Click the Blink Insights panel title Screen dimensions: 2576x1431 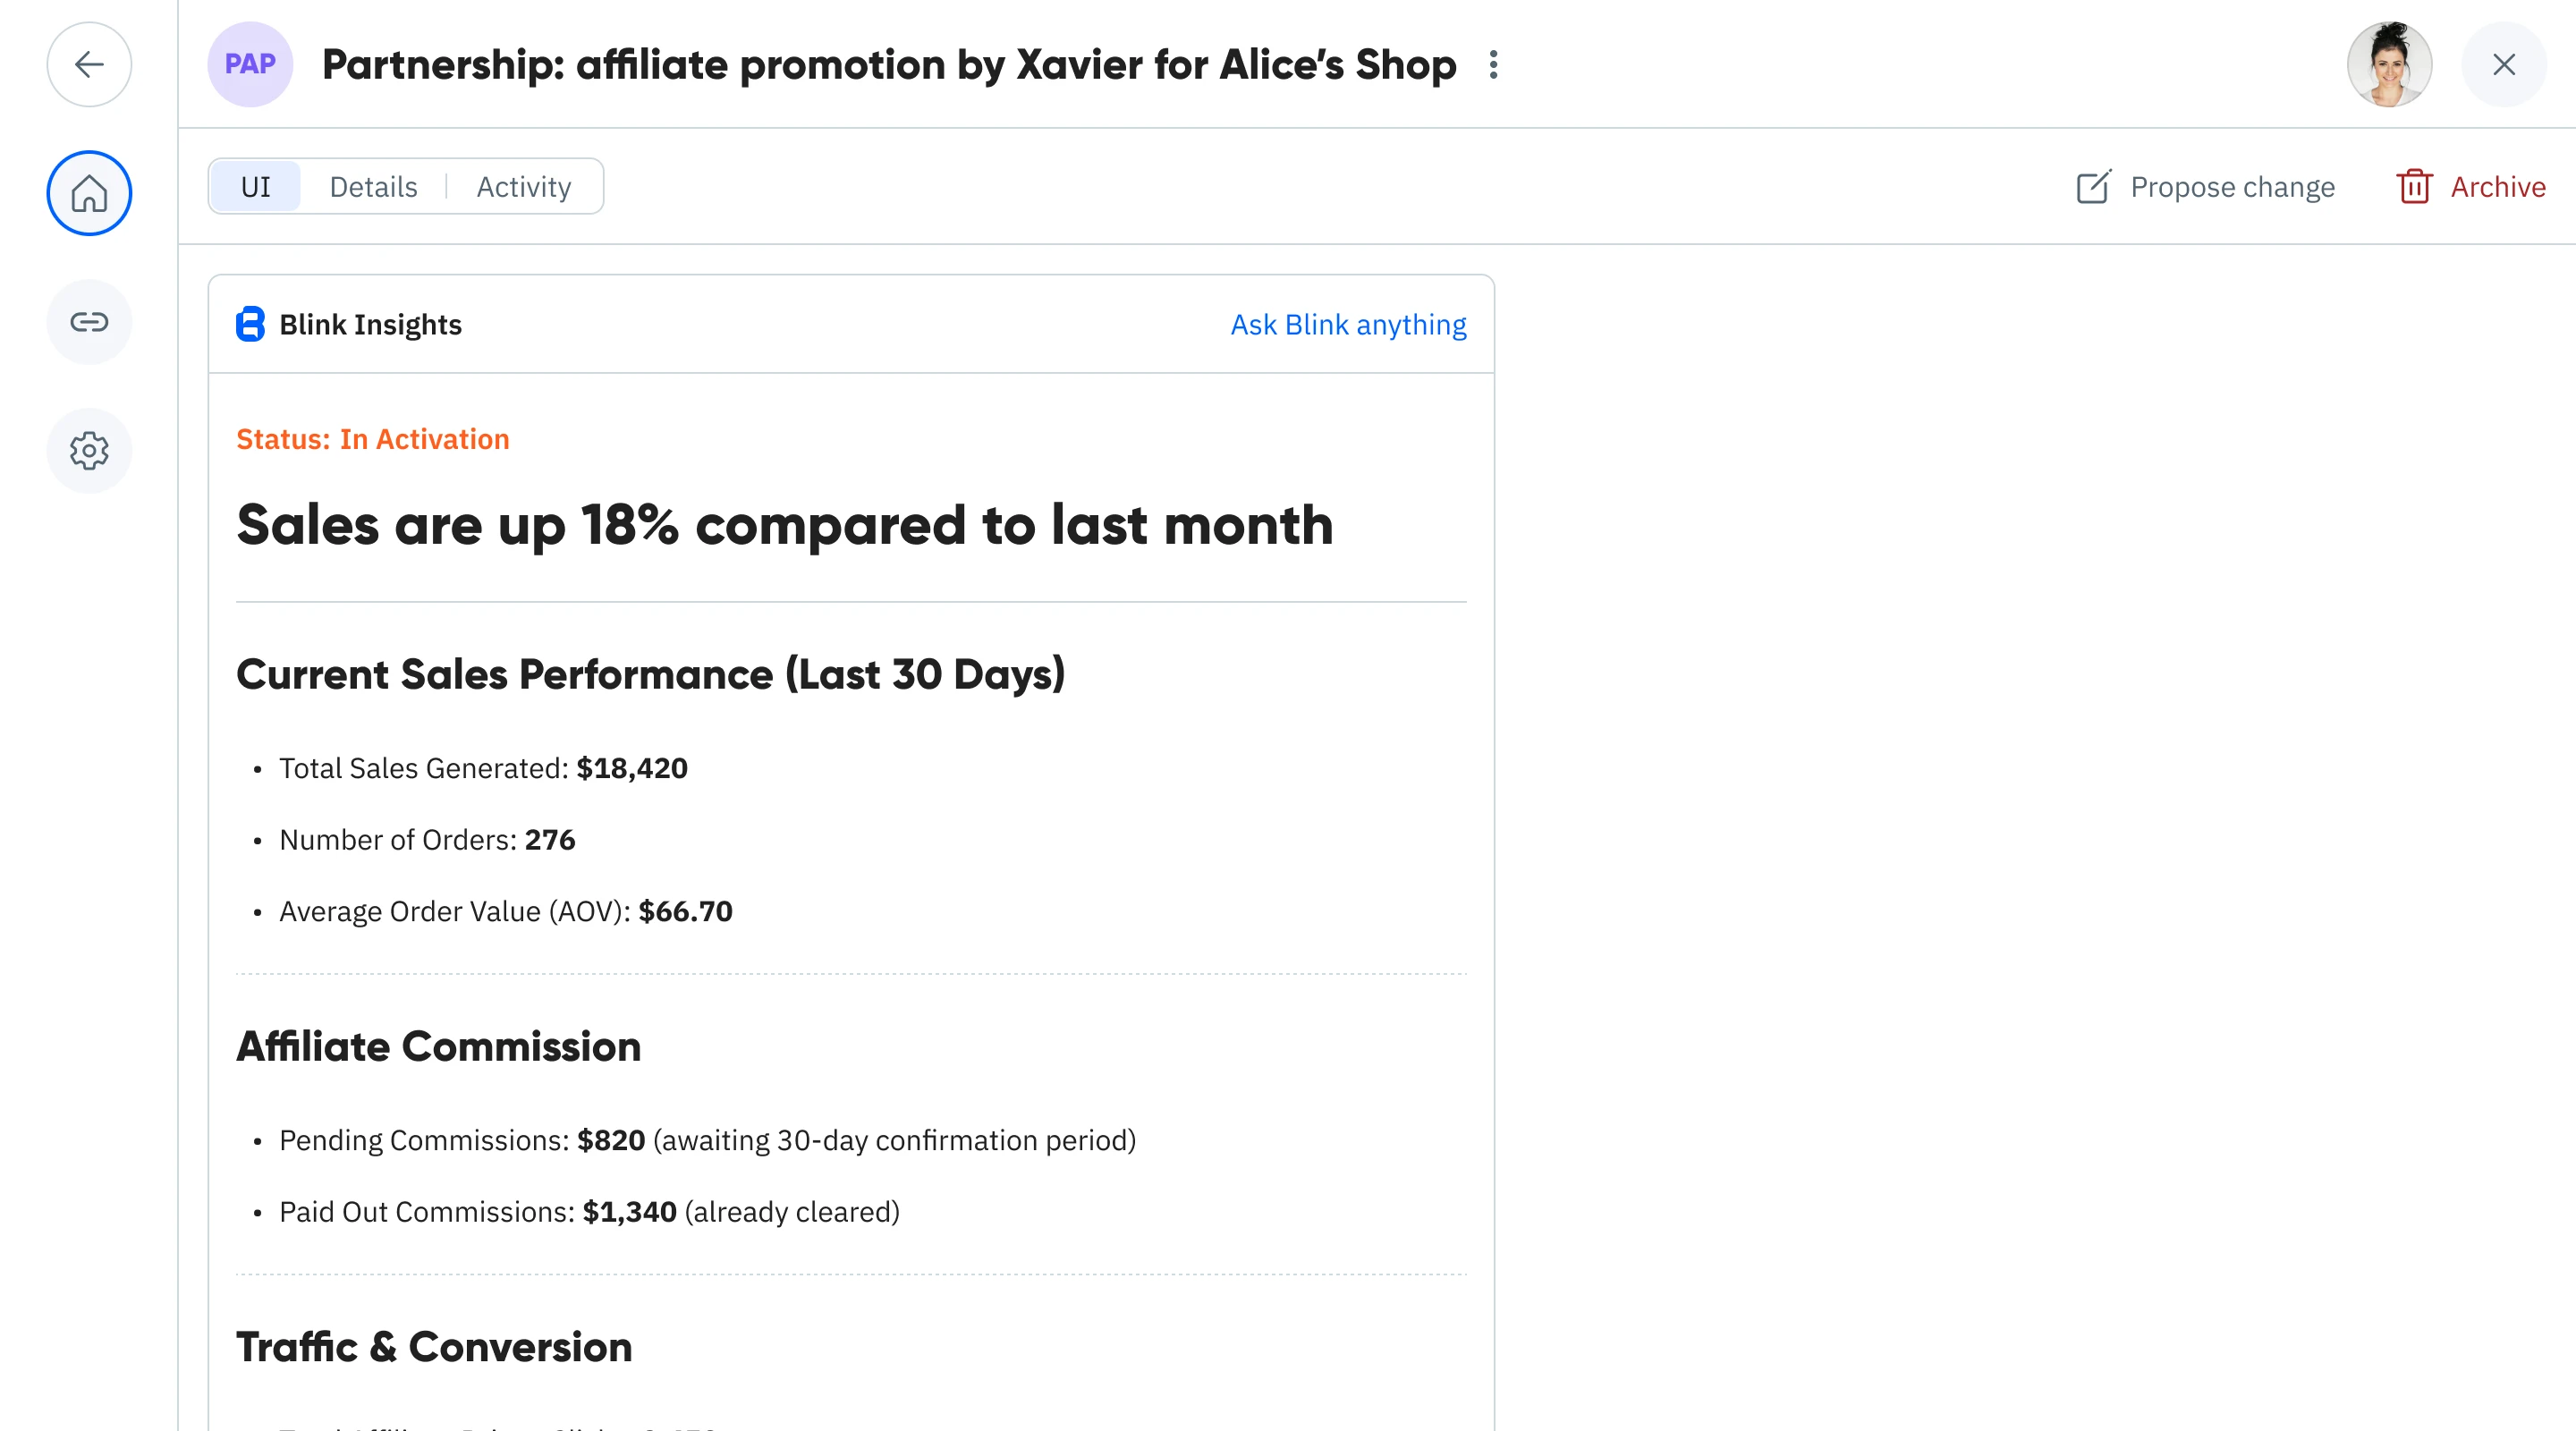pos(370,325)
